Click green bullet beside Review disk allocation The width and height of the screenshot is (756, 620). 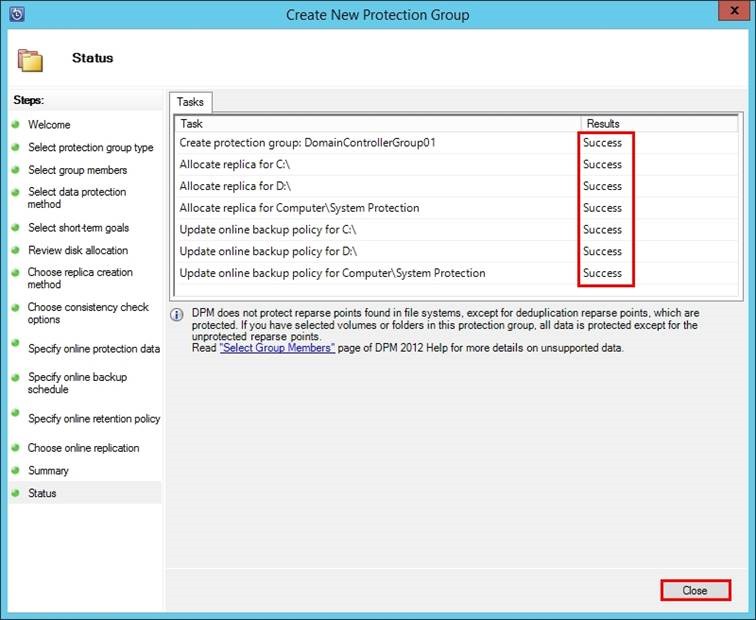coord(15,250)
